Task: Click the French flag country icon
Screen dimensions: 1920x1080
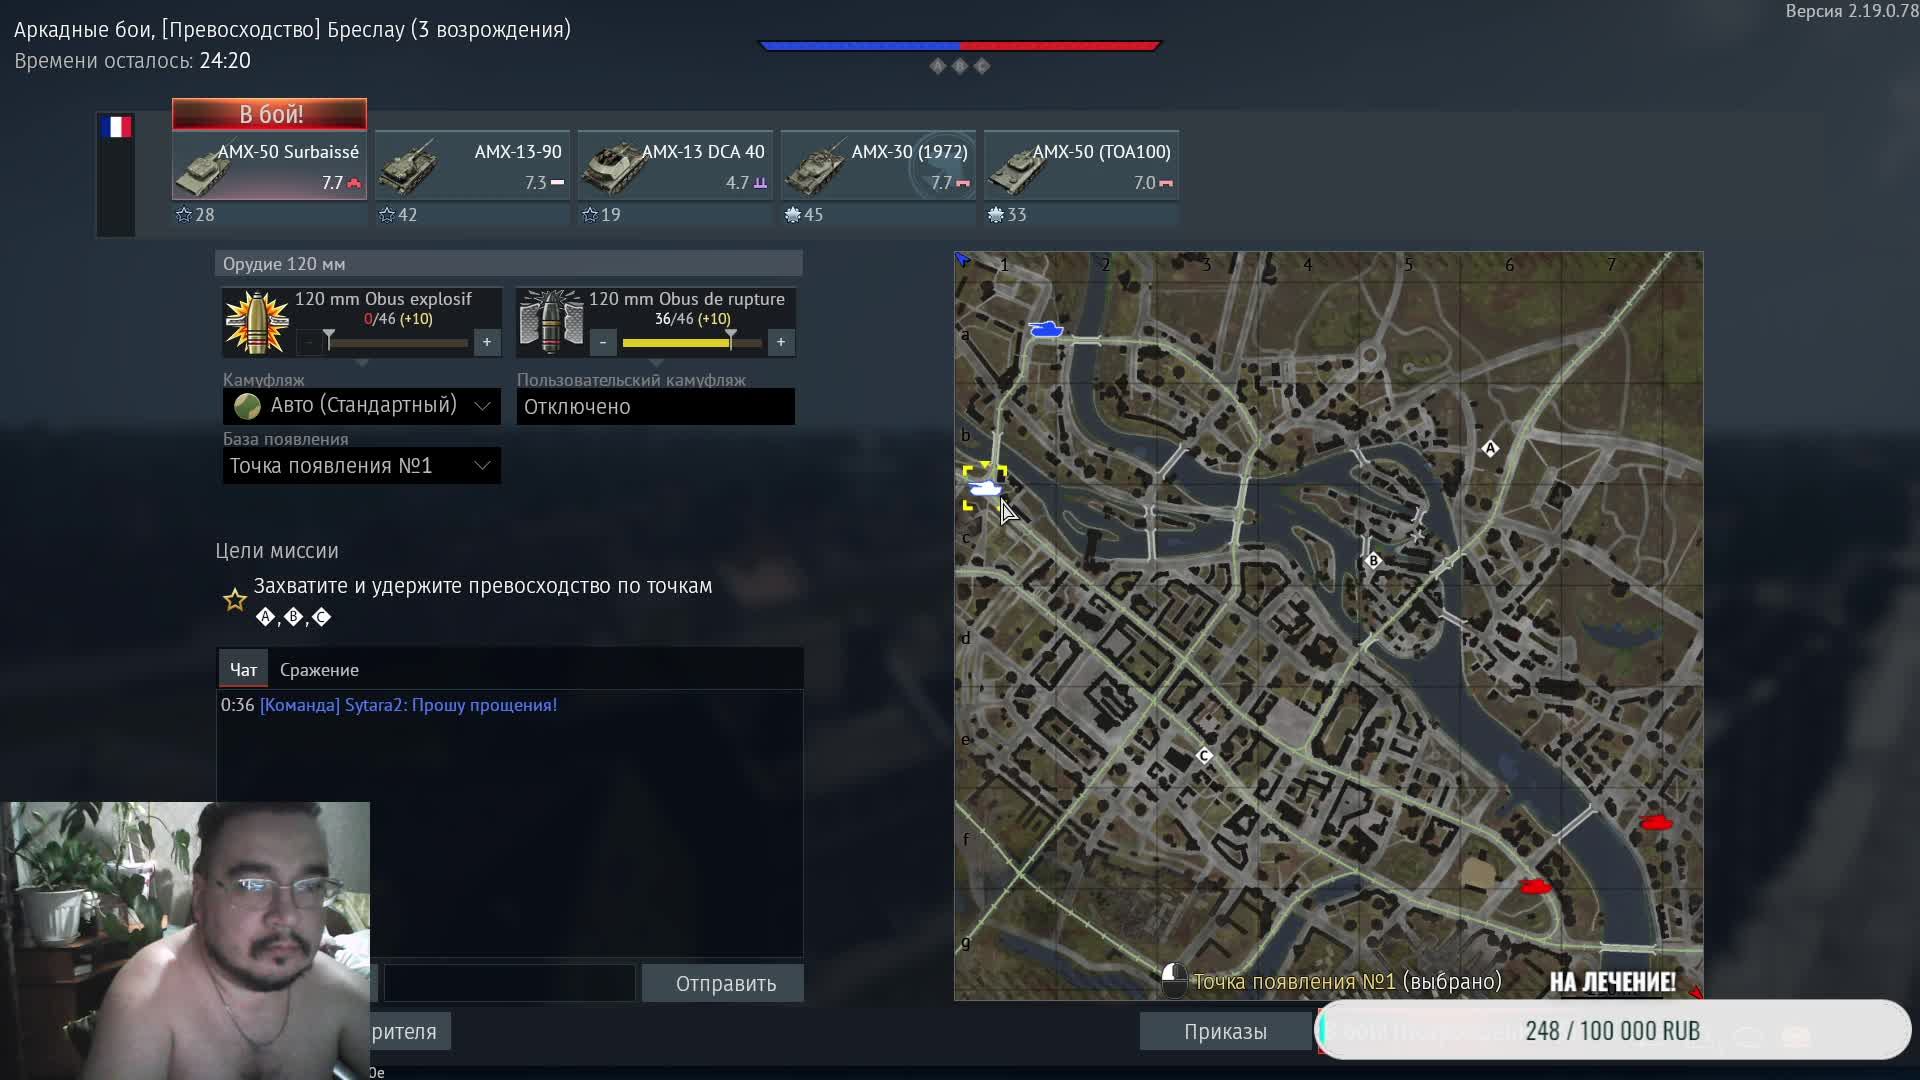Action: 116,127
